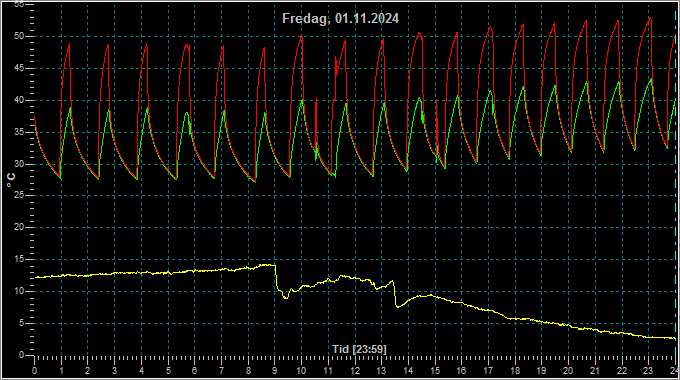The width and height of the screenshot is (680, 380).
Task: Click the 50 label on the temperature axis
Action: (19, 36)
